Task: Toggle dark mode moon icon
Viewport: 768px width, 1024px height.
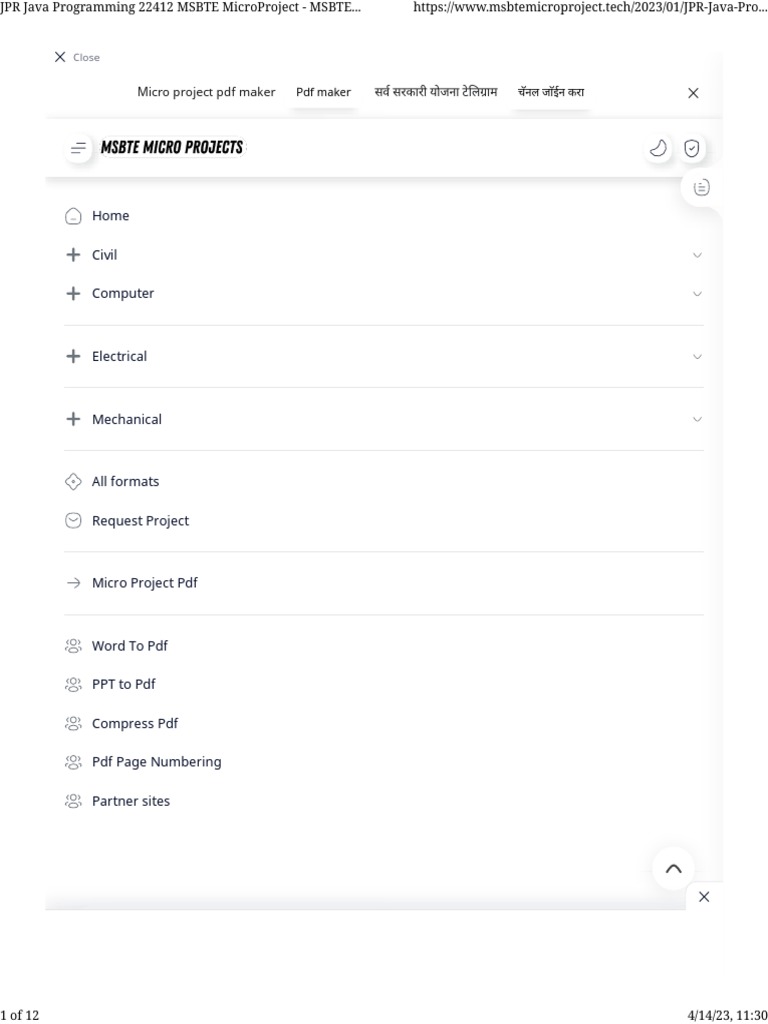Action: (658, 148)
